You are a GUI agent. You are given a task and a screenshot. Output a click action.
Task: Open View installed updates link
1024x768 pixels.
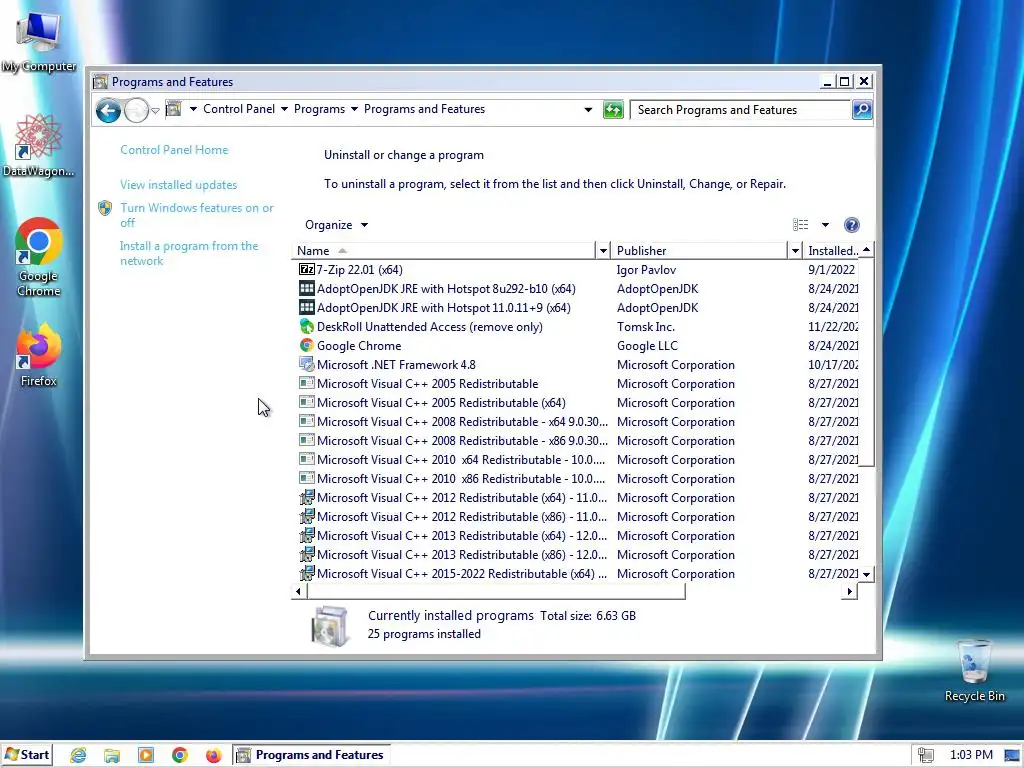tap(178, 185)
